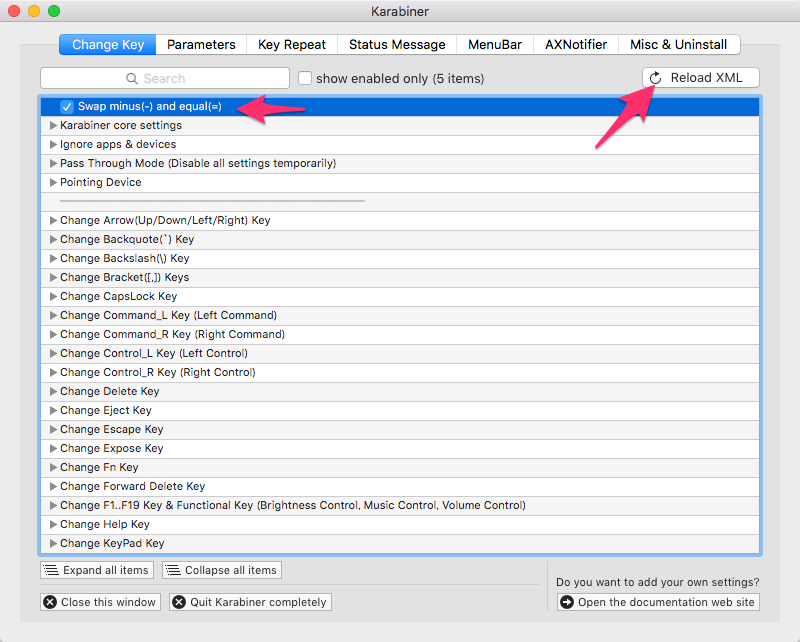Switch to the Parameters tab

201,45
